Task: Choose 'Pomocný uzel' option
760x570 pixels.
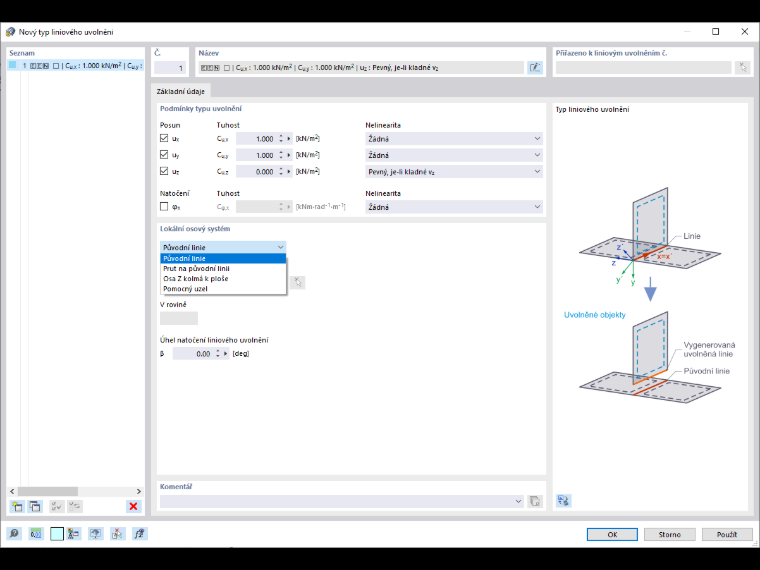Action: pyautogui.click(x=223, y=289)
